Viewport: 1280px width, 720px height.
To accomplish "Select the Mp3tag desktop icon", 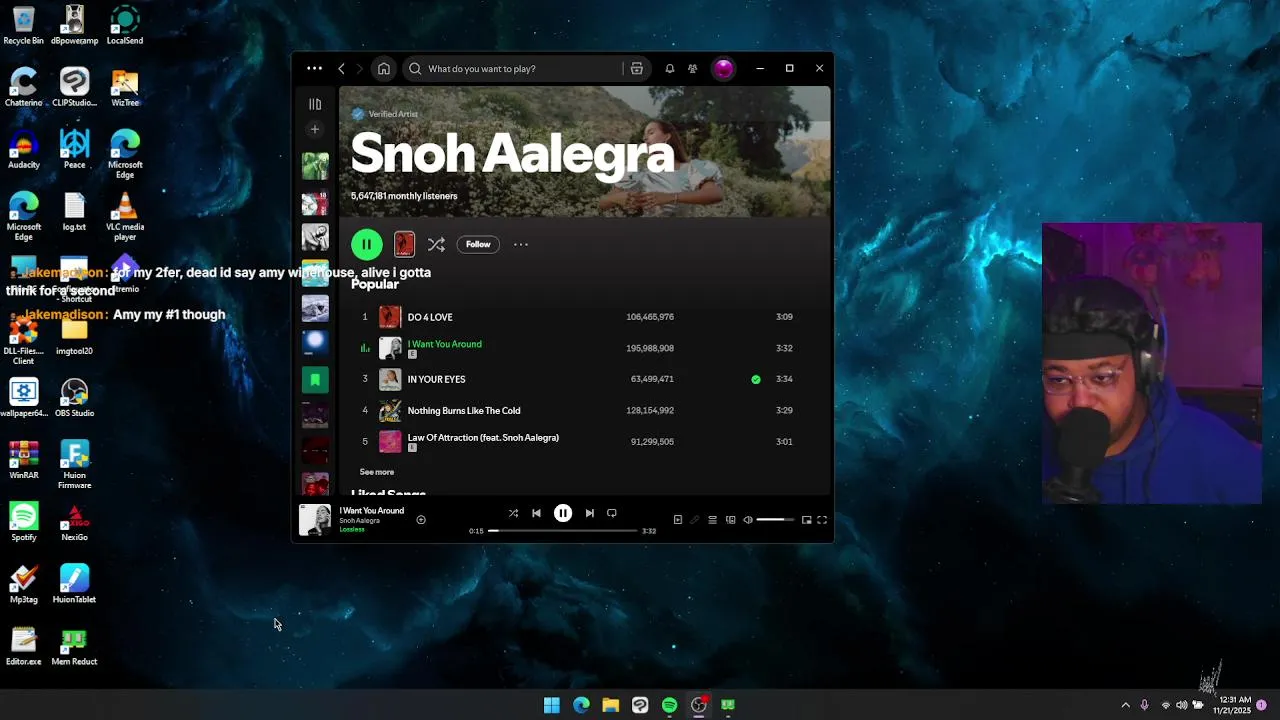I will [x=24, y=584].
